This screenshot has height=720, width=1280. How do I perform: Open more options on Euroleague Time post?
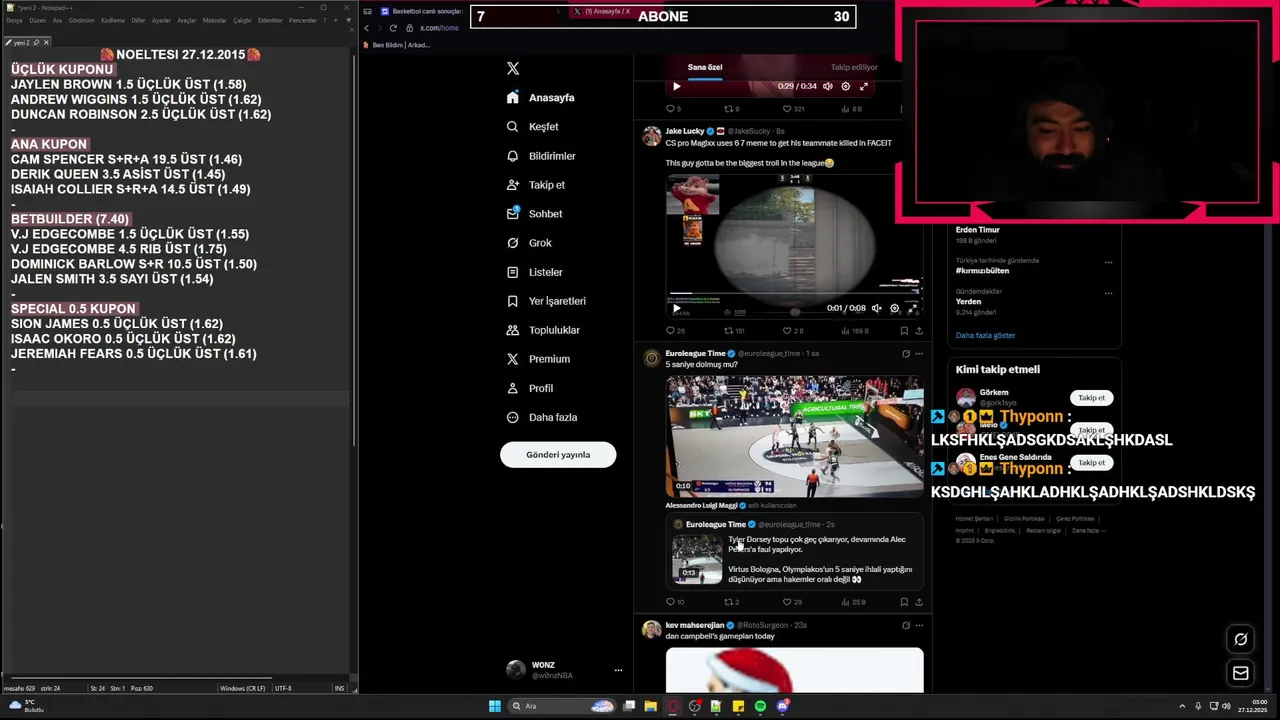click(919, 353)
